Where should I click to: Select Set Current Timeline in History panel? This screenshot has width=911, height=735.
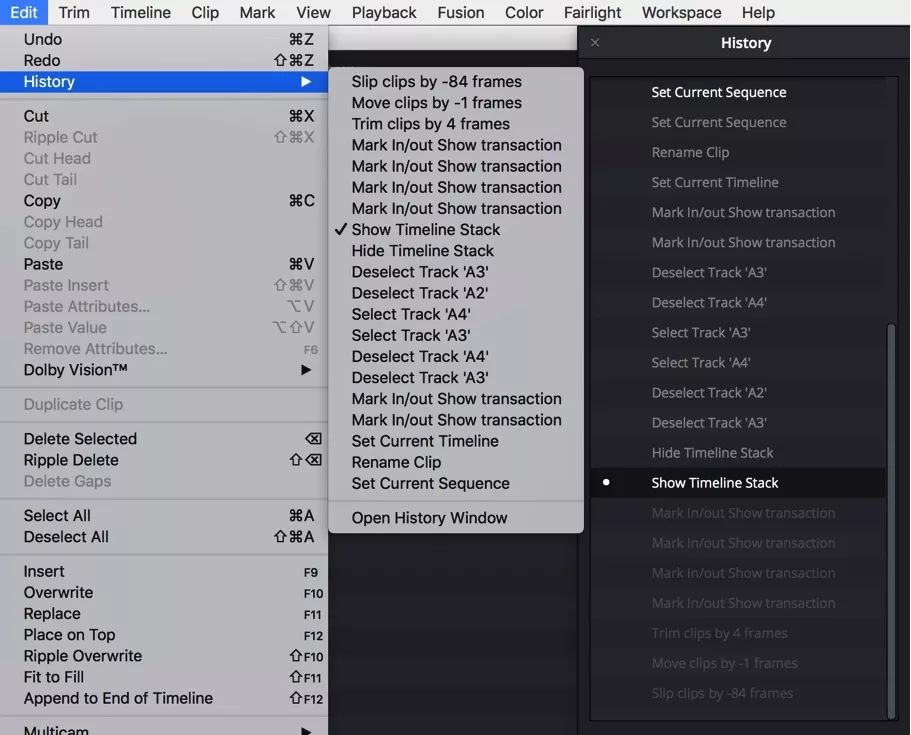coord(738,182)
